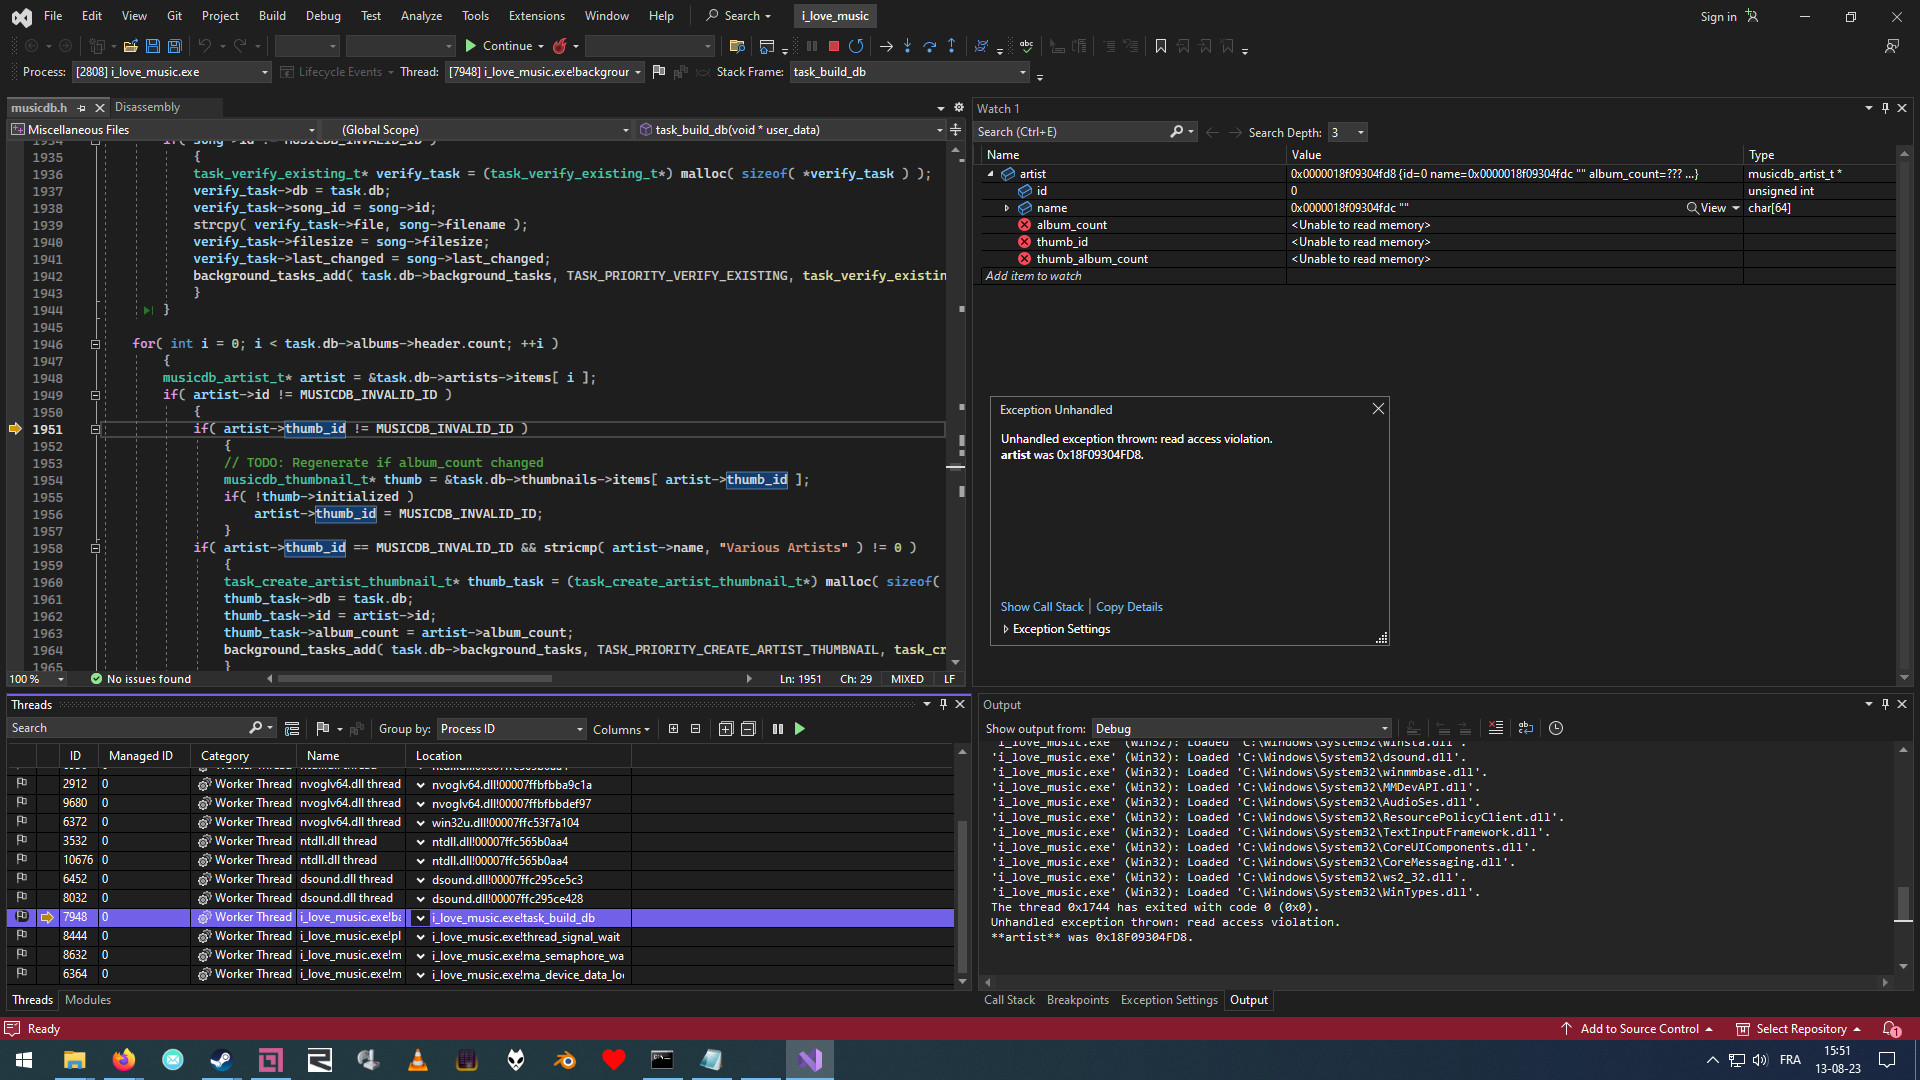Click the Restart debugging icon
This screenshot has width=1920, height=1080.
856,46
